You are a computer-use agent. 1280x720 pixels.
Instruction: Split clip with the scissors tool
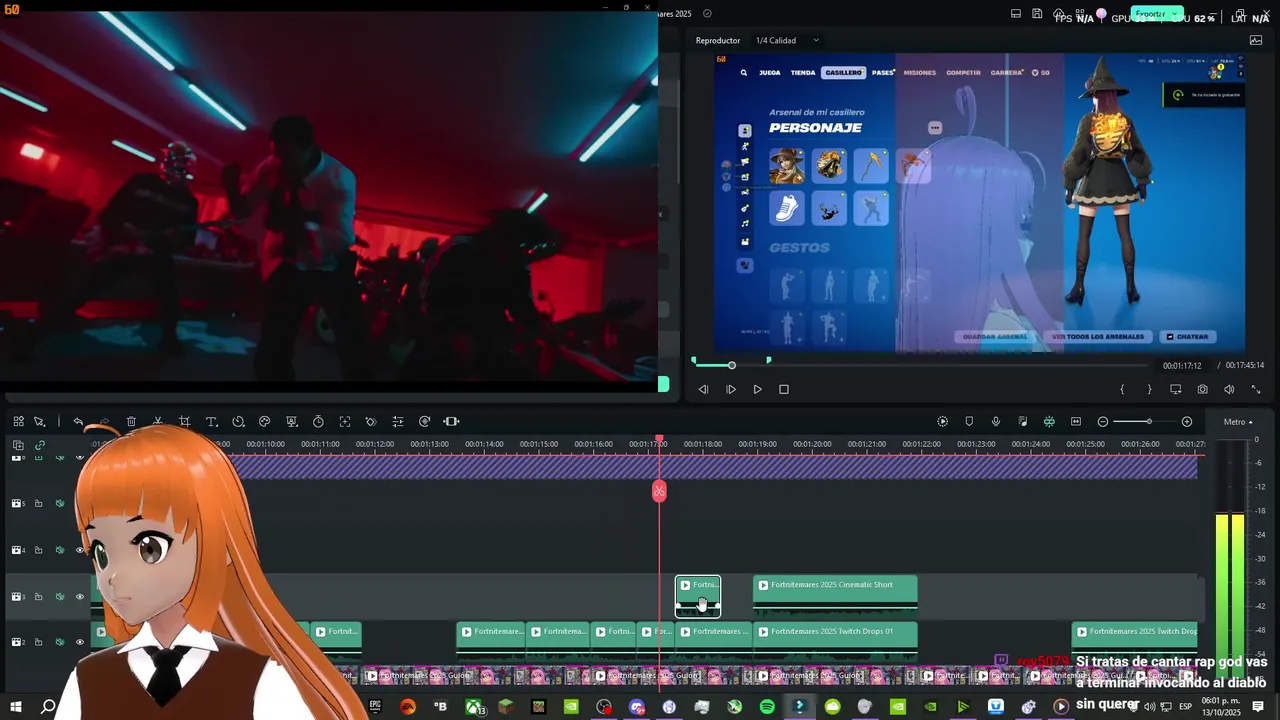158,422
